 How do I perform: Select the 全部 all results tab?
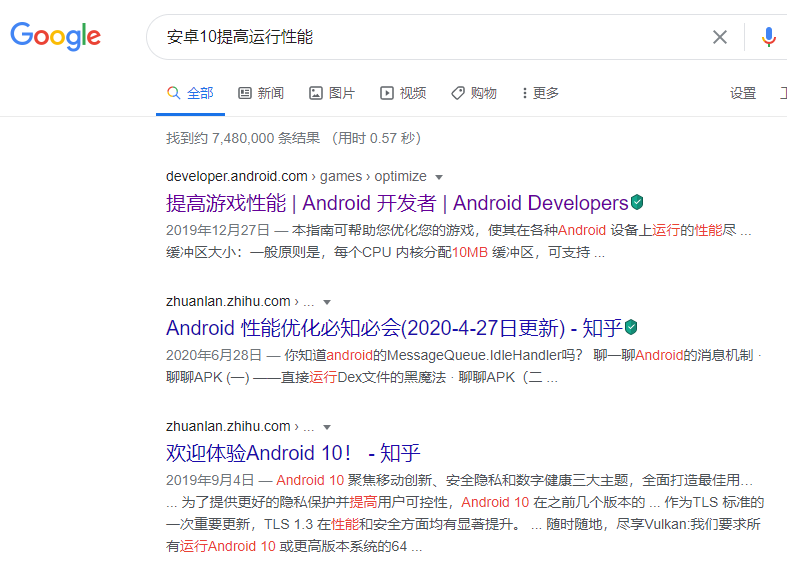190,93
